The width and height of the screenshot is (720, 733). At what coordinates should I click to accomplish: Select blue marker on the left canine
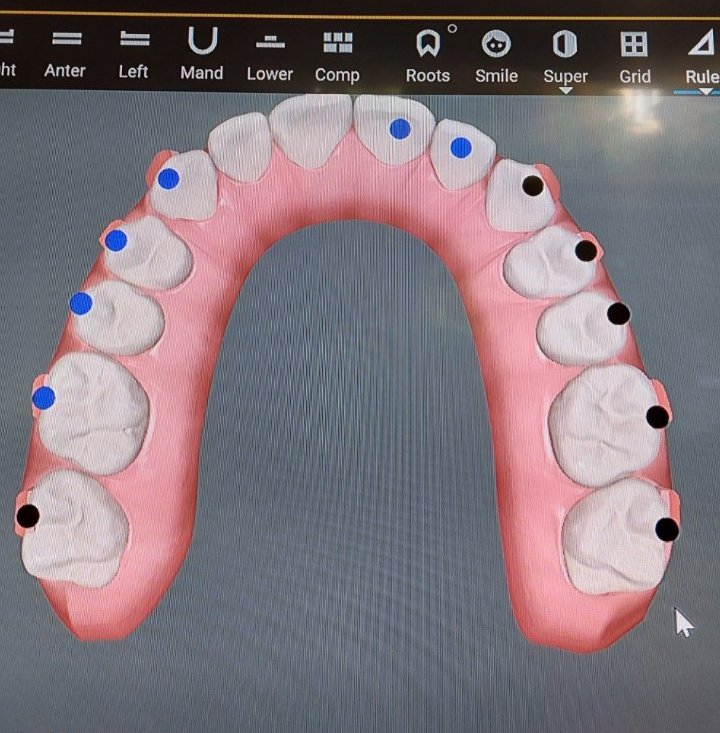coord(168,178)
